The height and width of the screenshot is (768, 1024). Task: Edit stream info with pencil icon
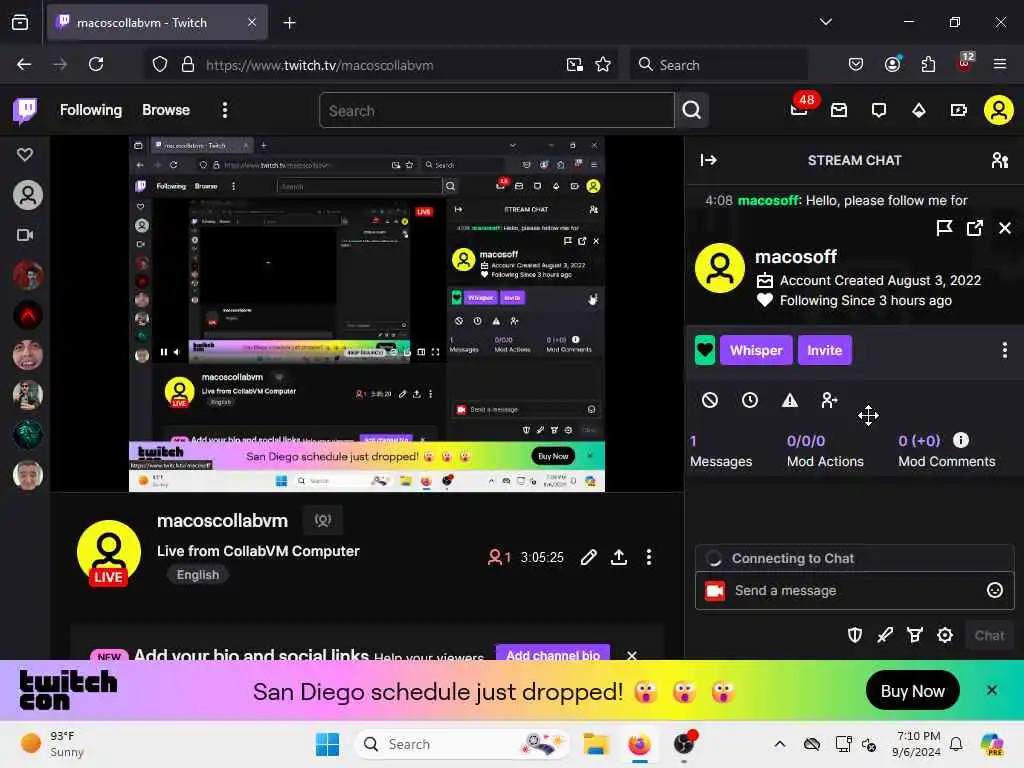tap(588, 557)
